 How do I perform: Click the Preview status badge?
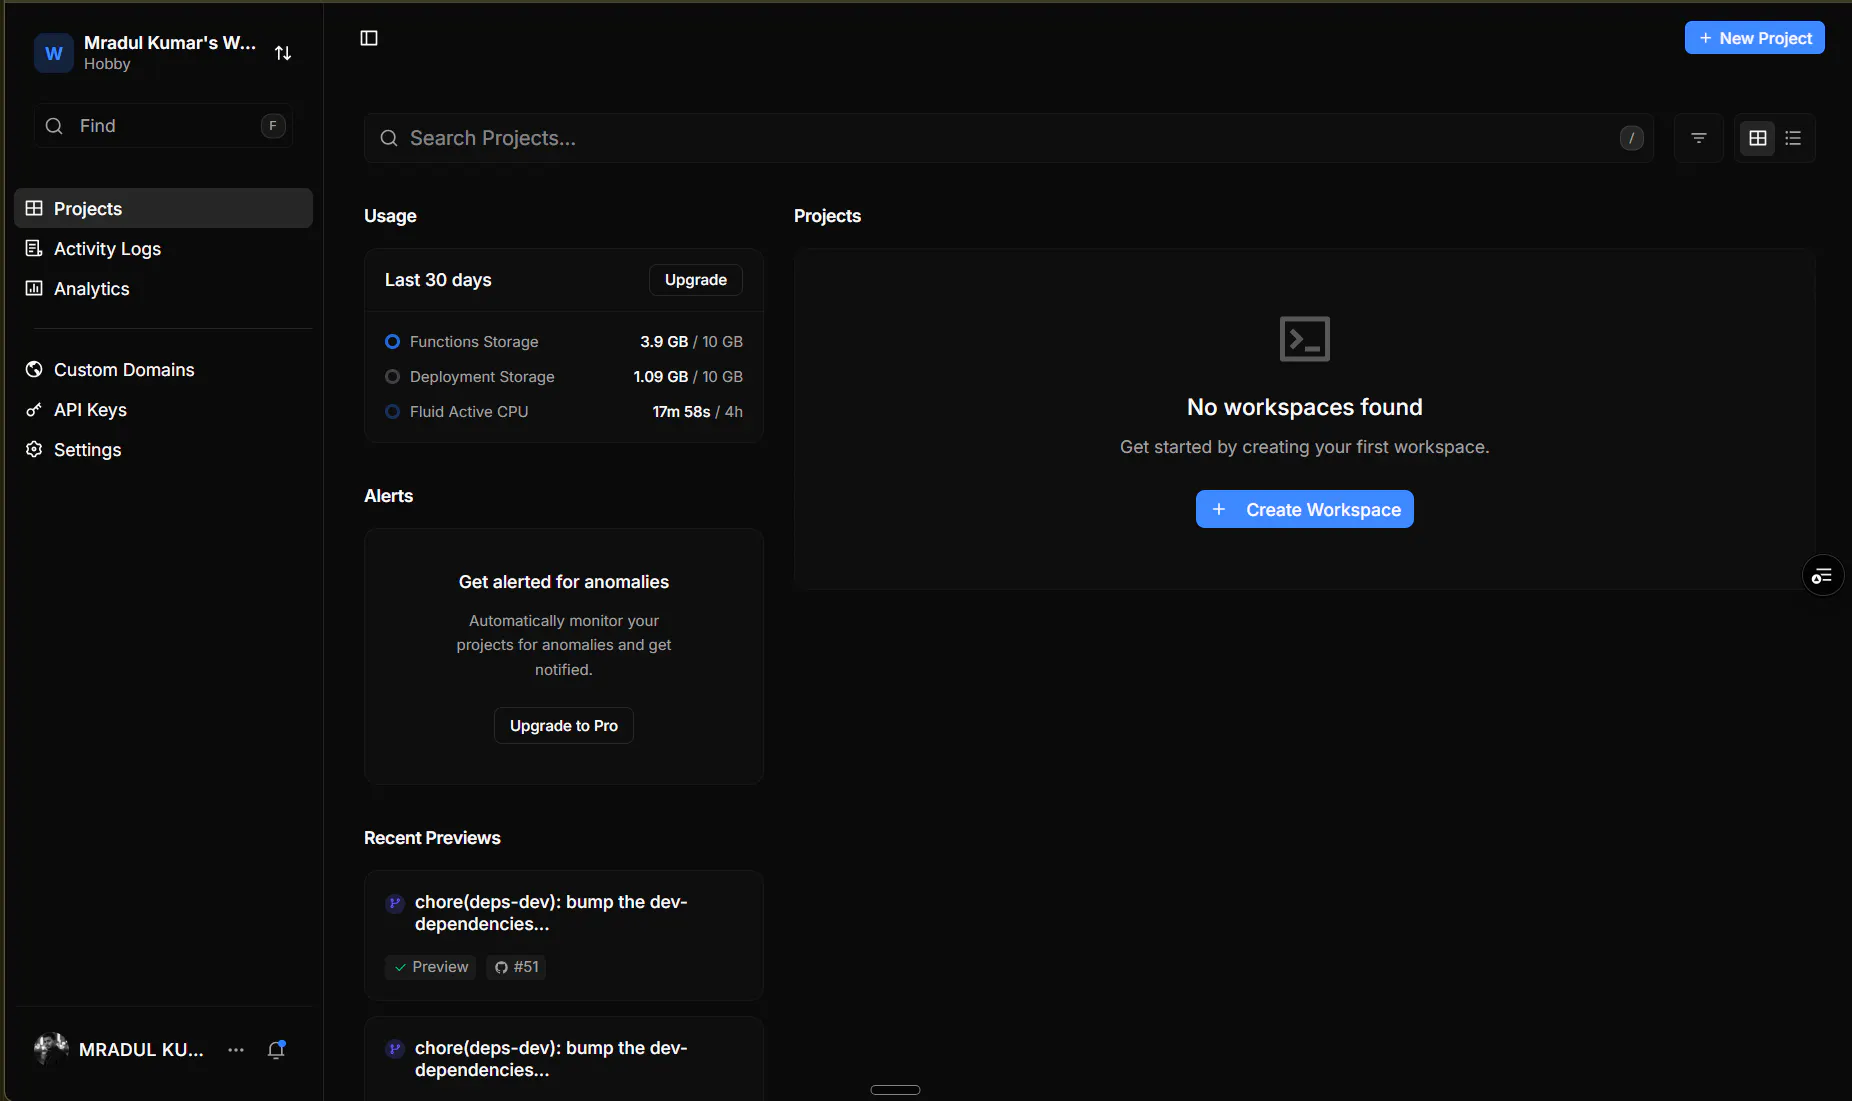coord(431,967)
